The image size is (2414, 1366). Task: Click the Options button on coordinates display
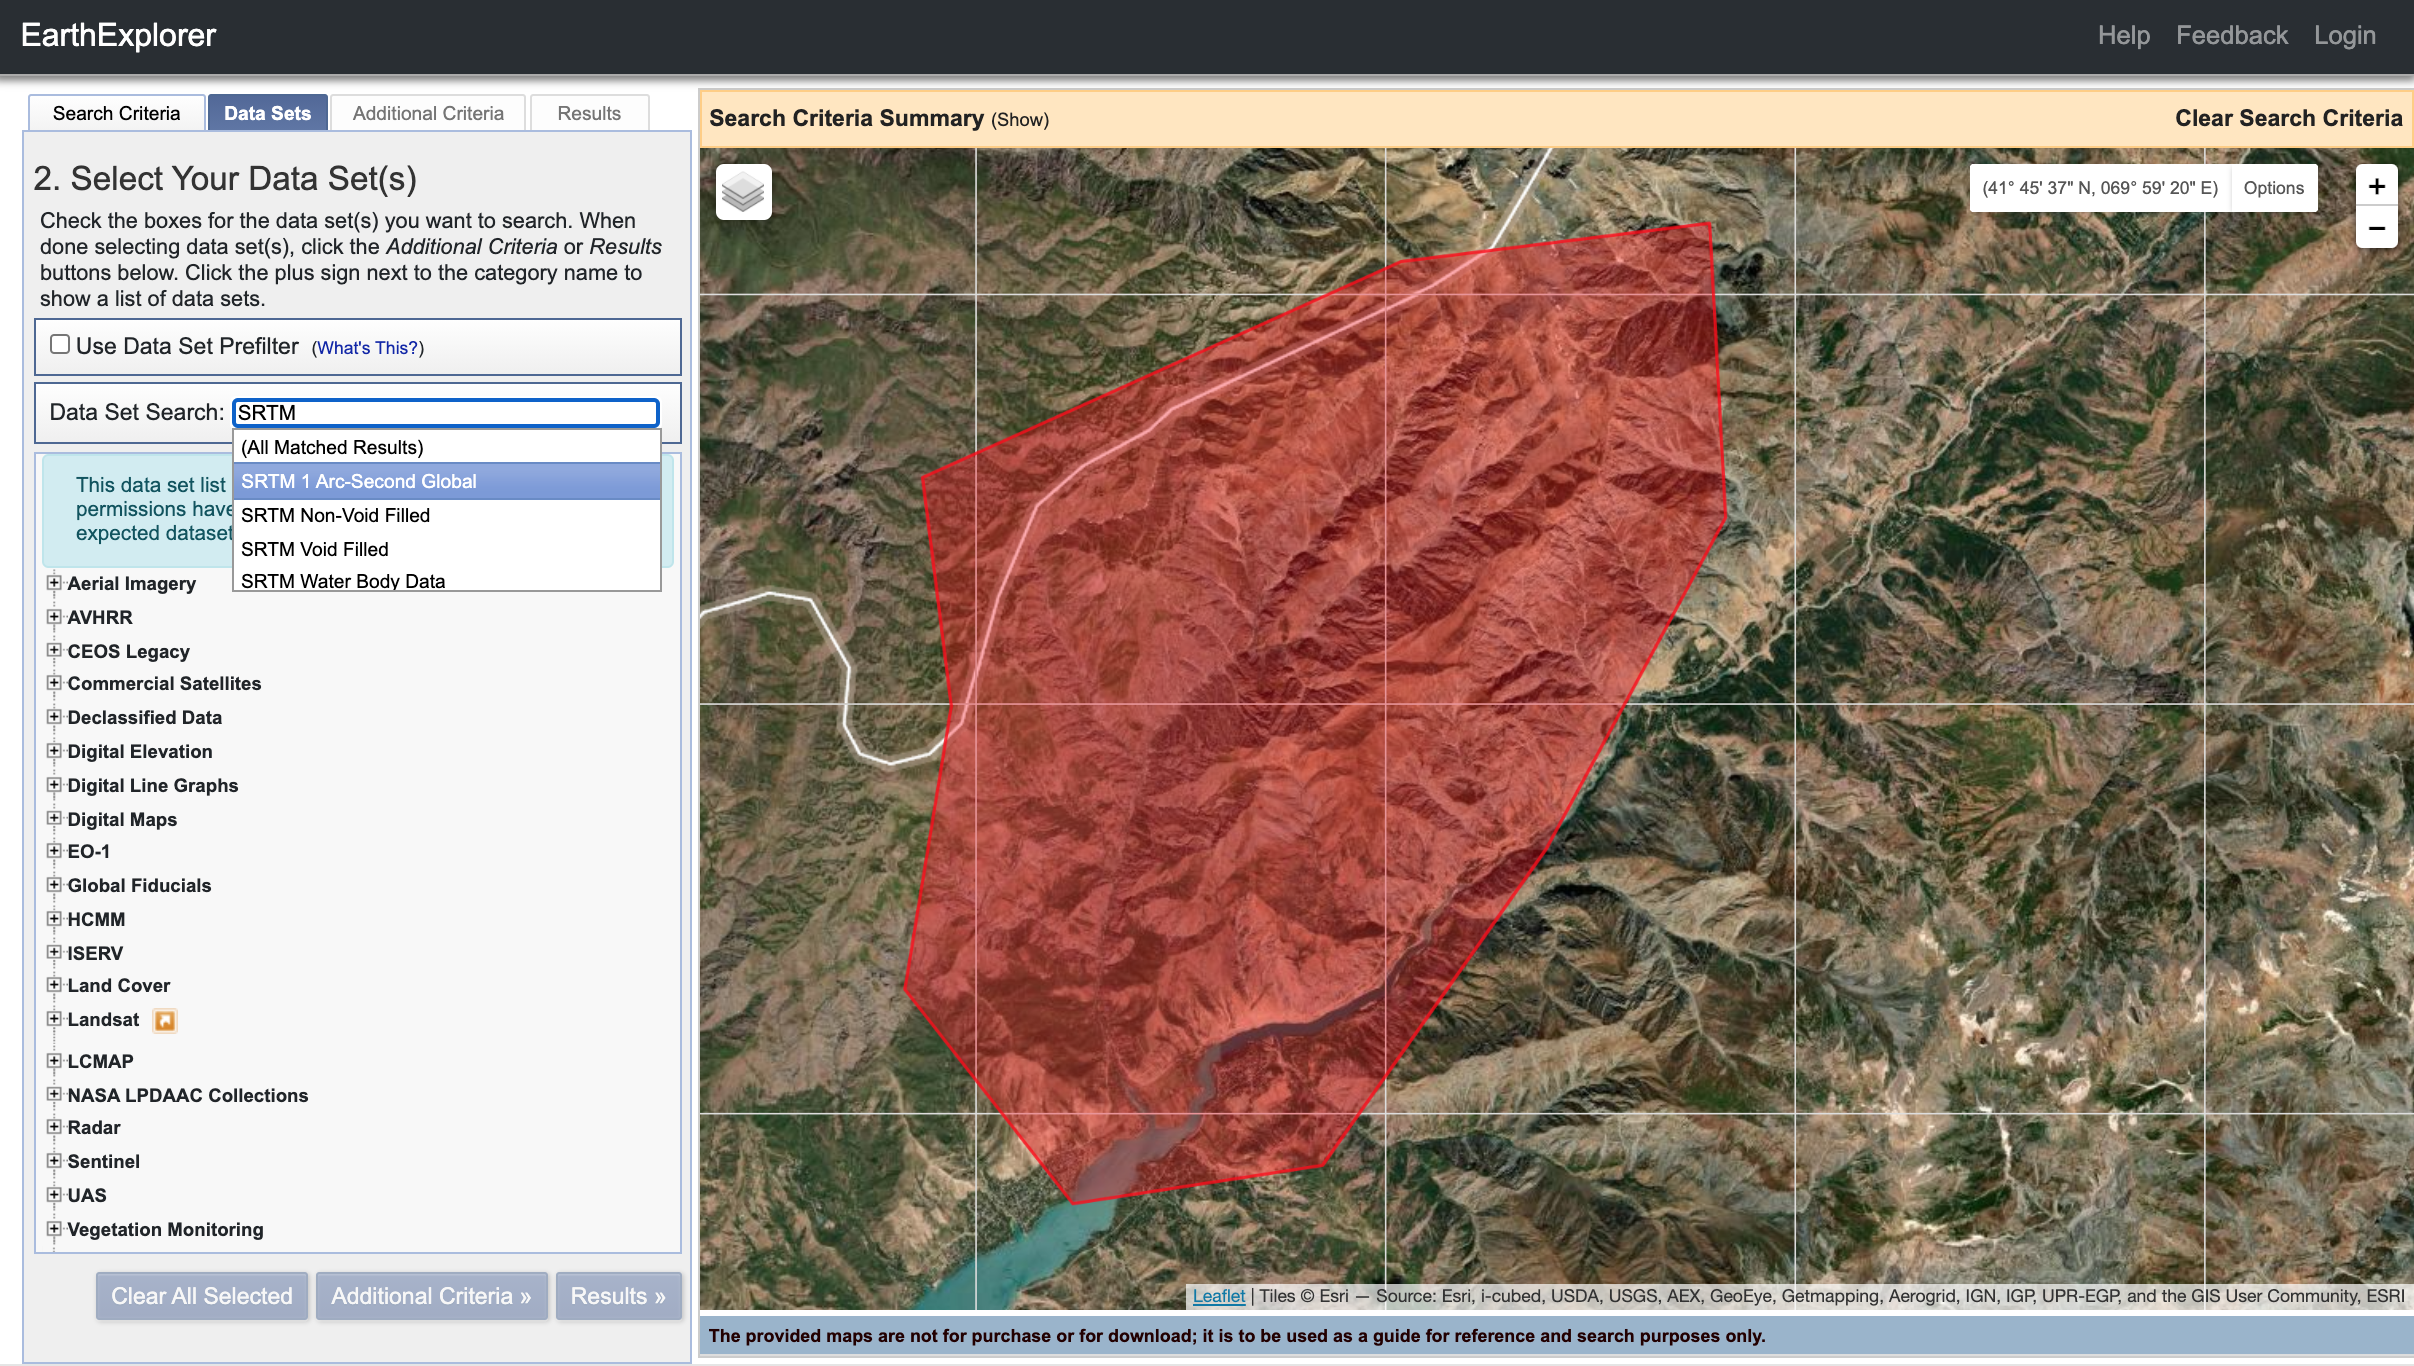2275,187
